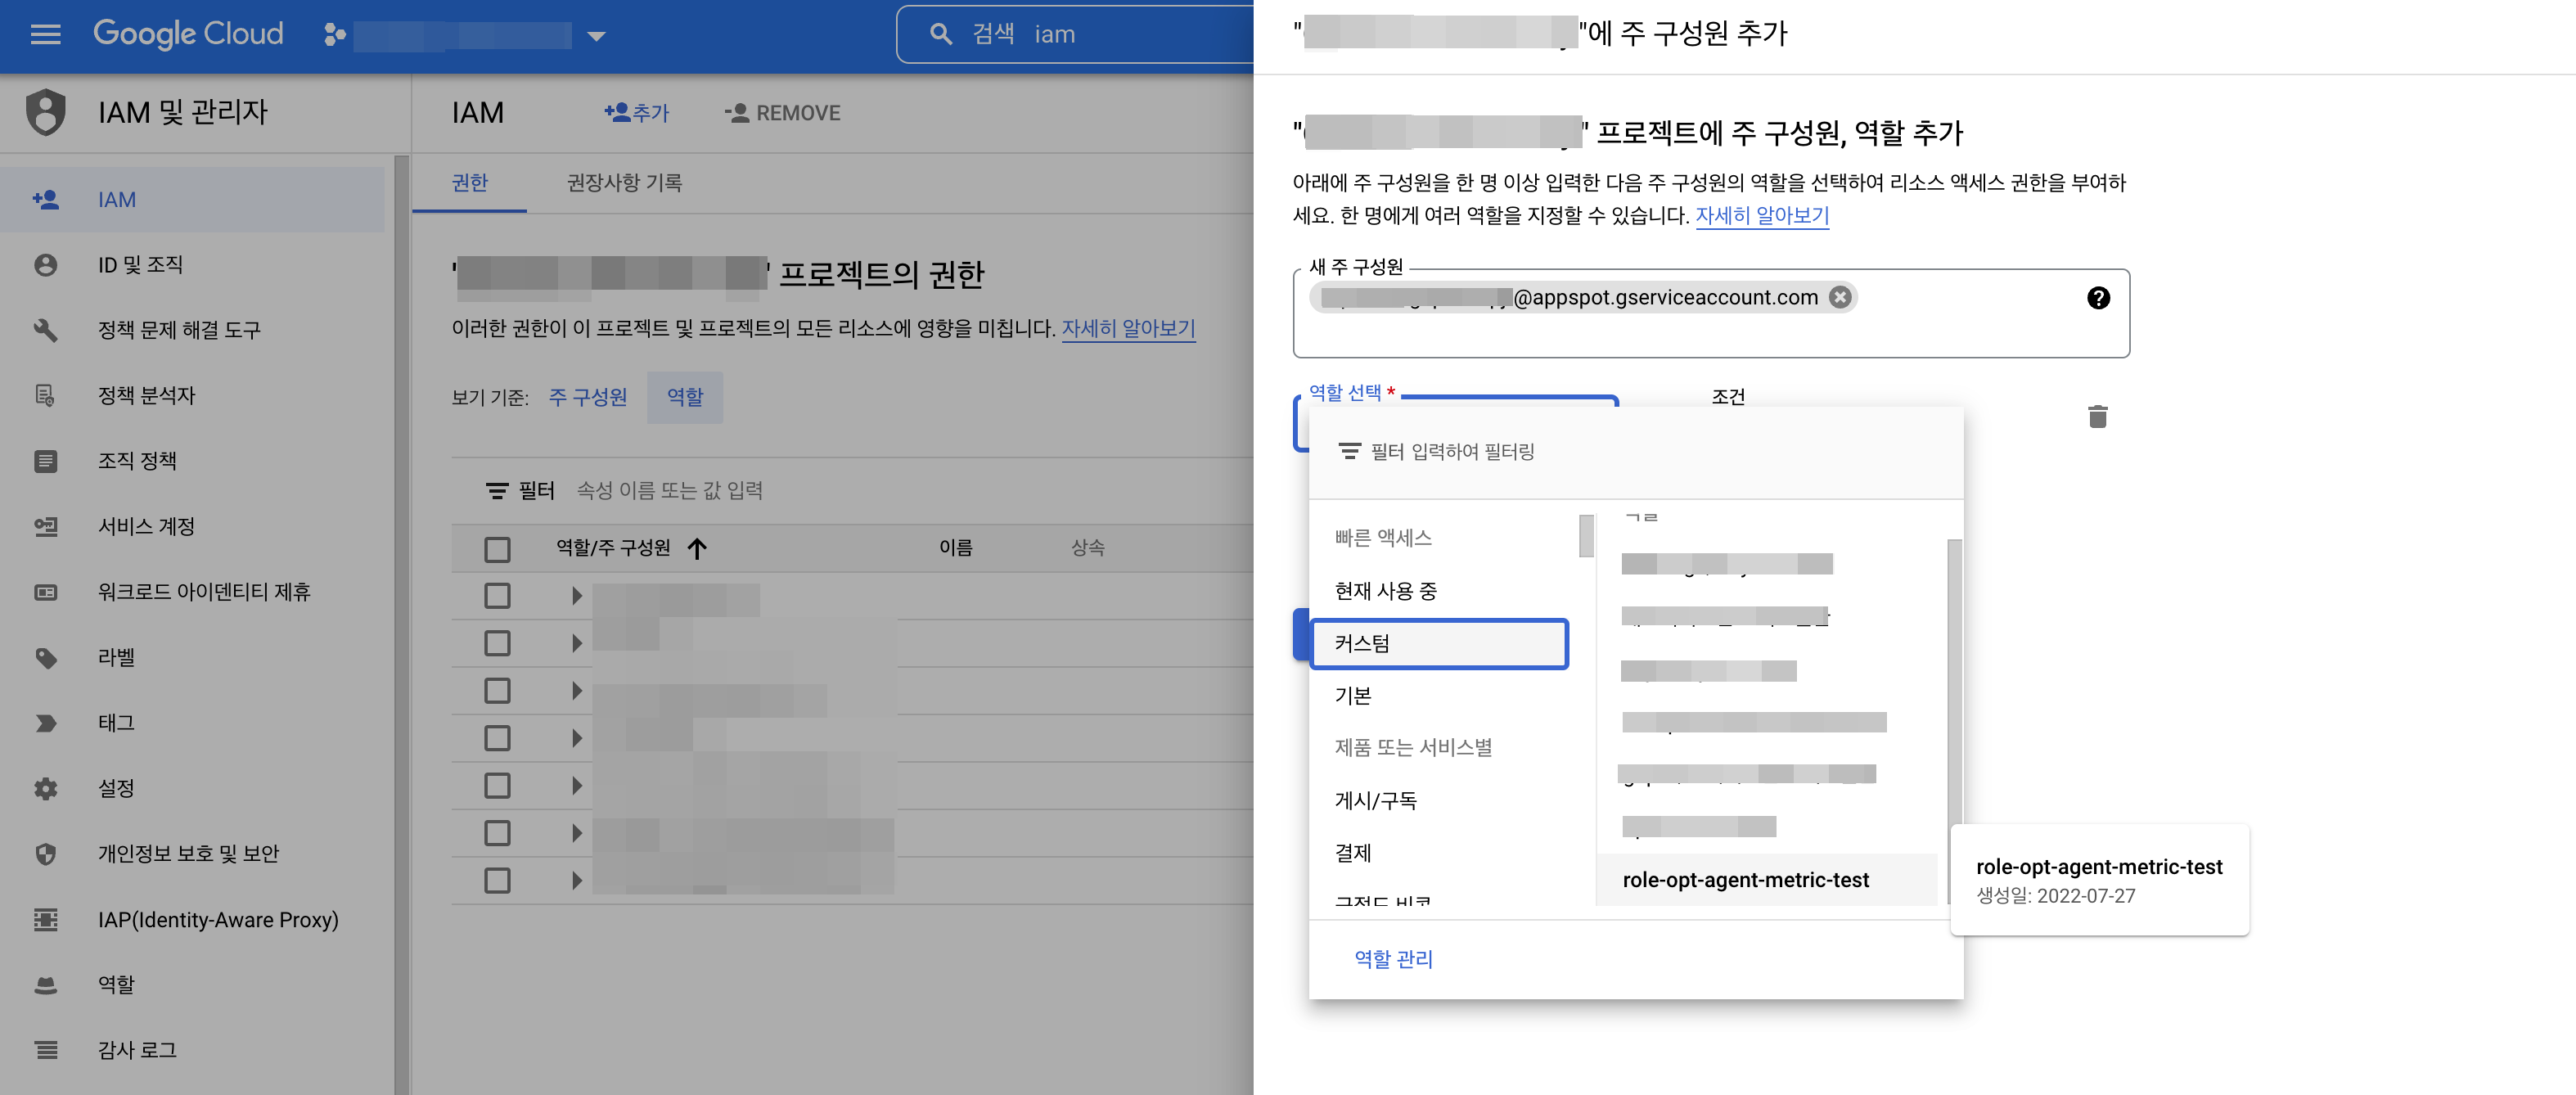This screenshot has width=2576, height=1095.
Task: Open 정책 문제 해결 도구 wrench icon
Action: [45, 330]
